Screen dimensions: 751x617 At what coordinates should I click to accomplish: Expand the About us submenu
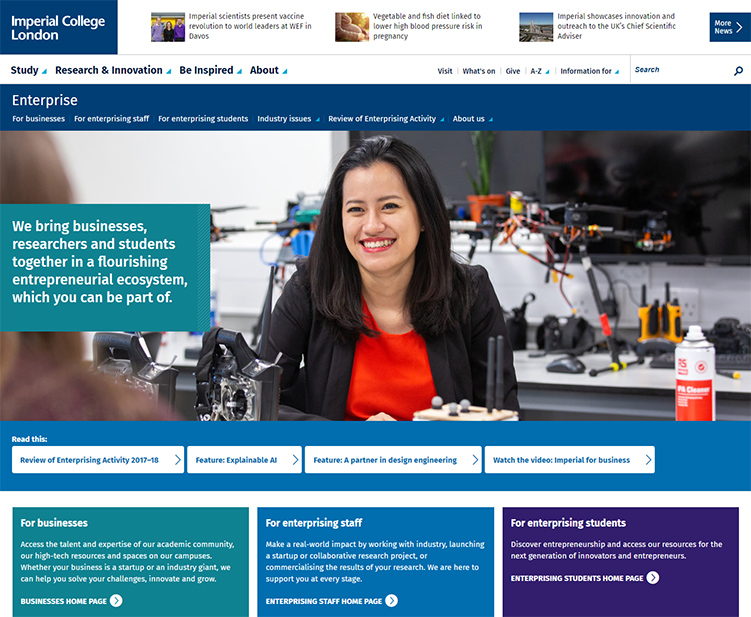473,119
